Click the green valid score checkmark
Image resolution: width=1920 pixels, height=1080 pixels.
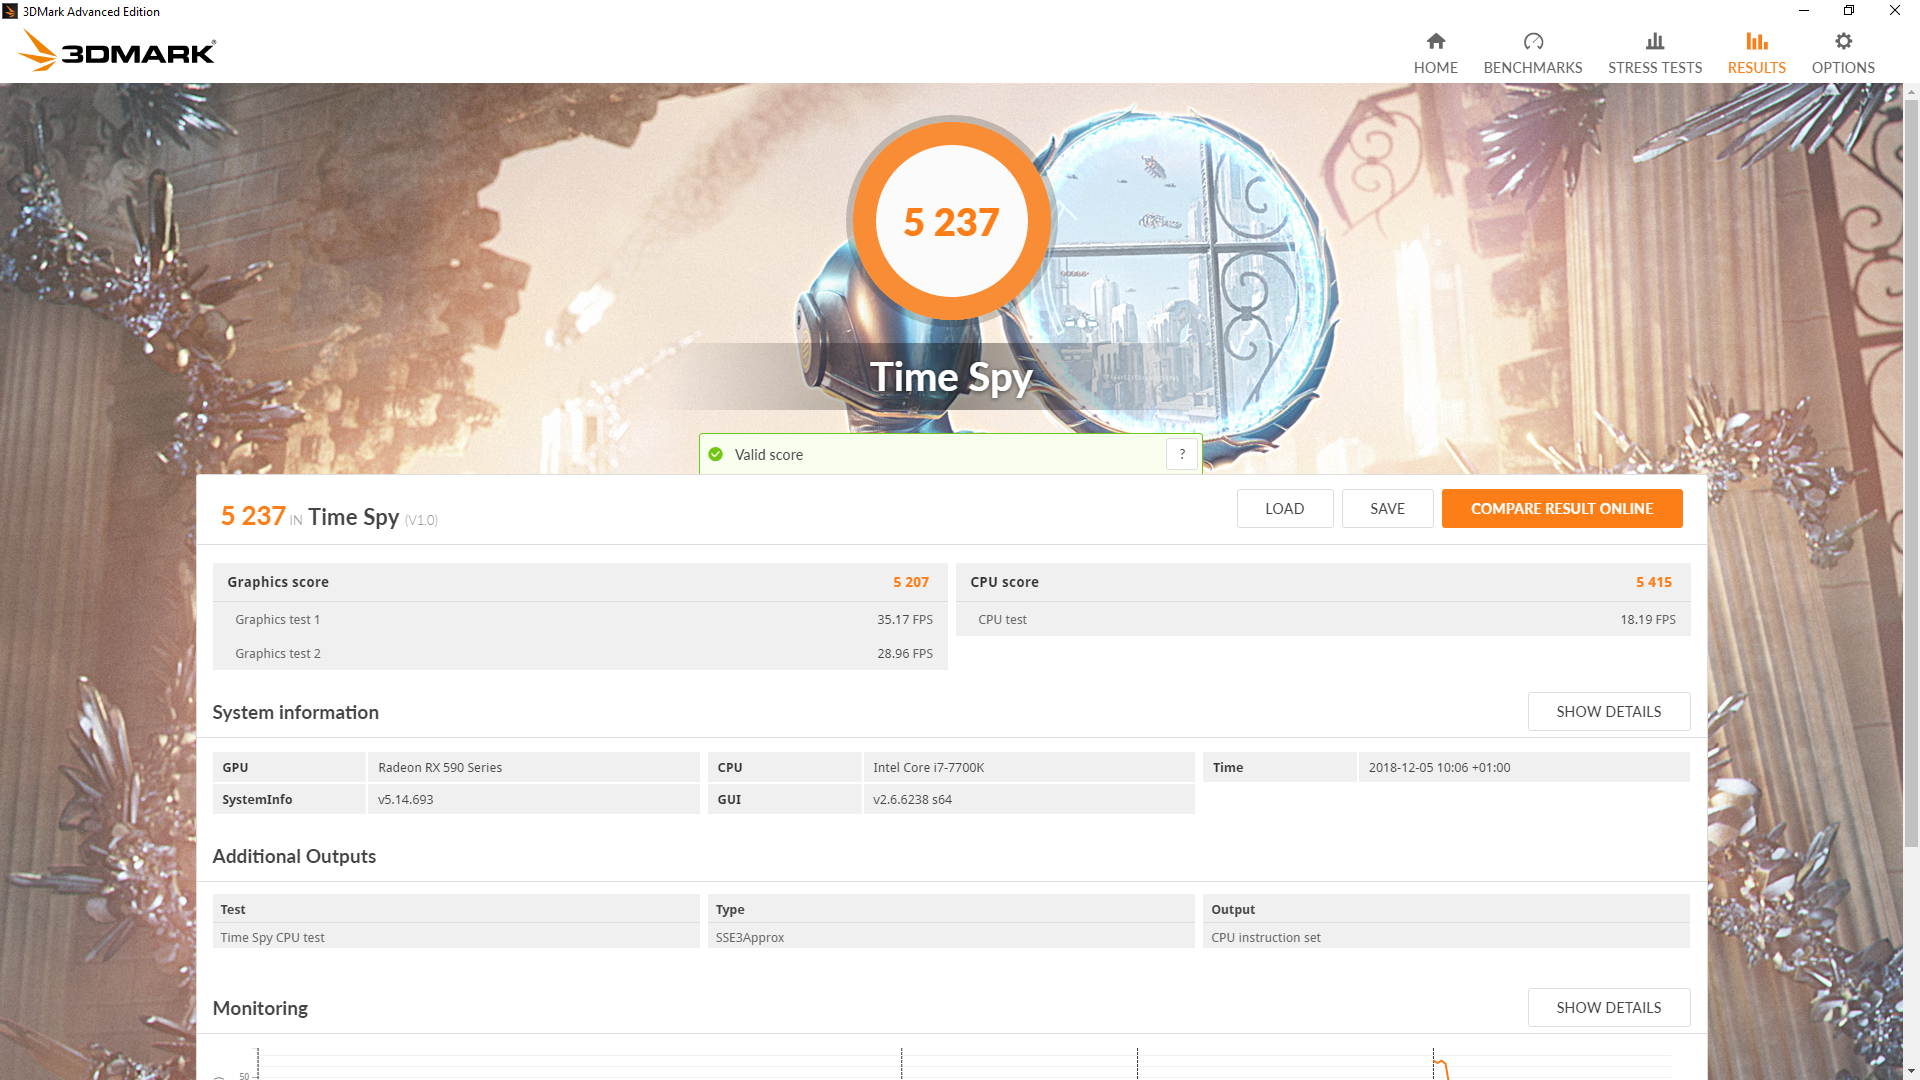716,455
